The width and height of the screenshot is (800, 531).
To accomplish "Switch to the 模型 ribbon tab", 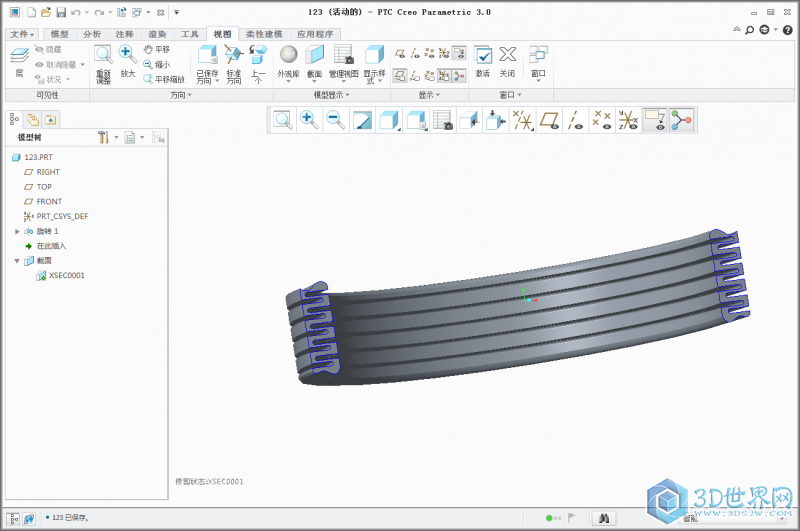I will click(x=59, y=34).
